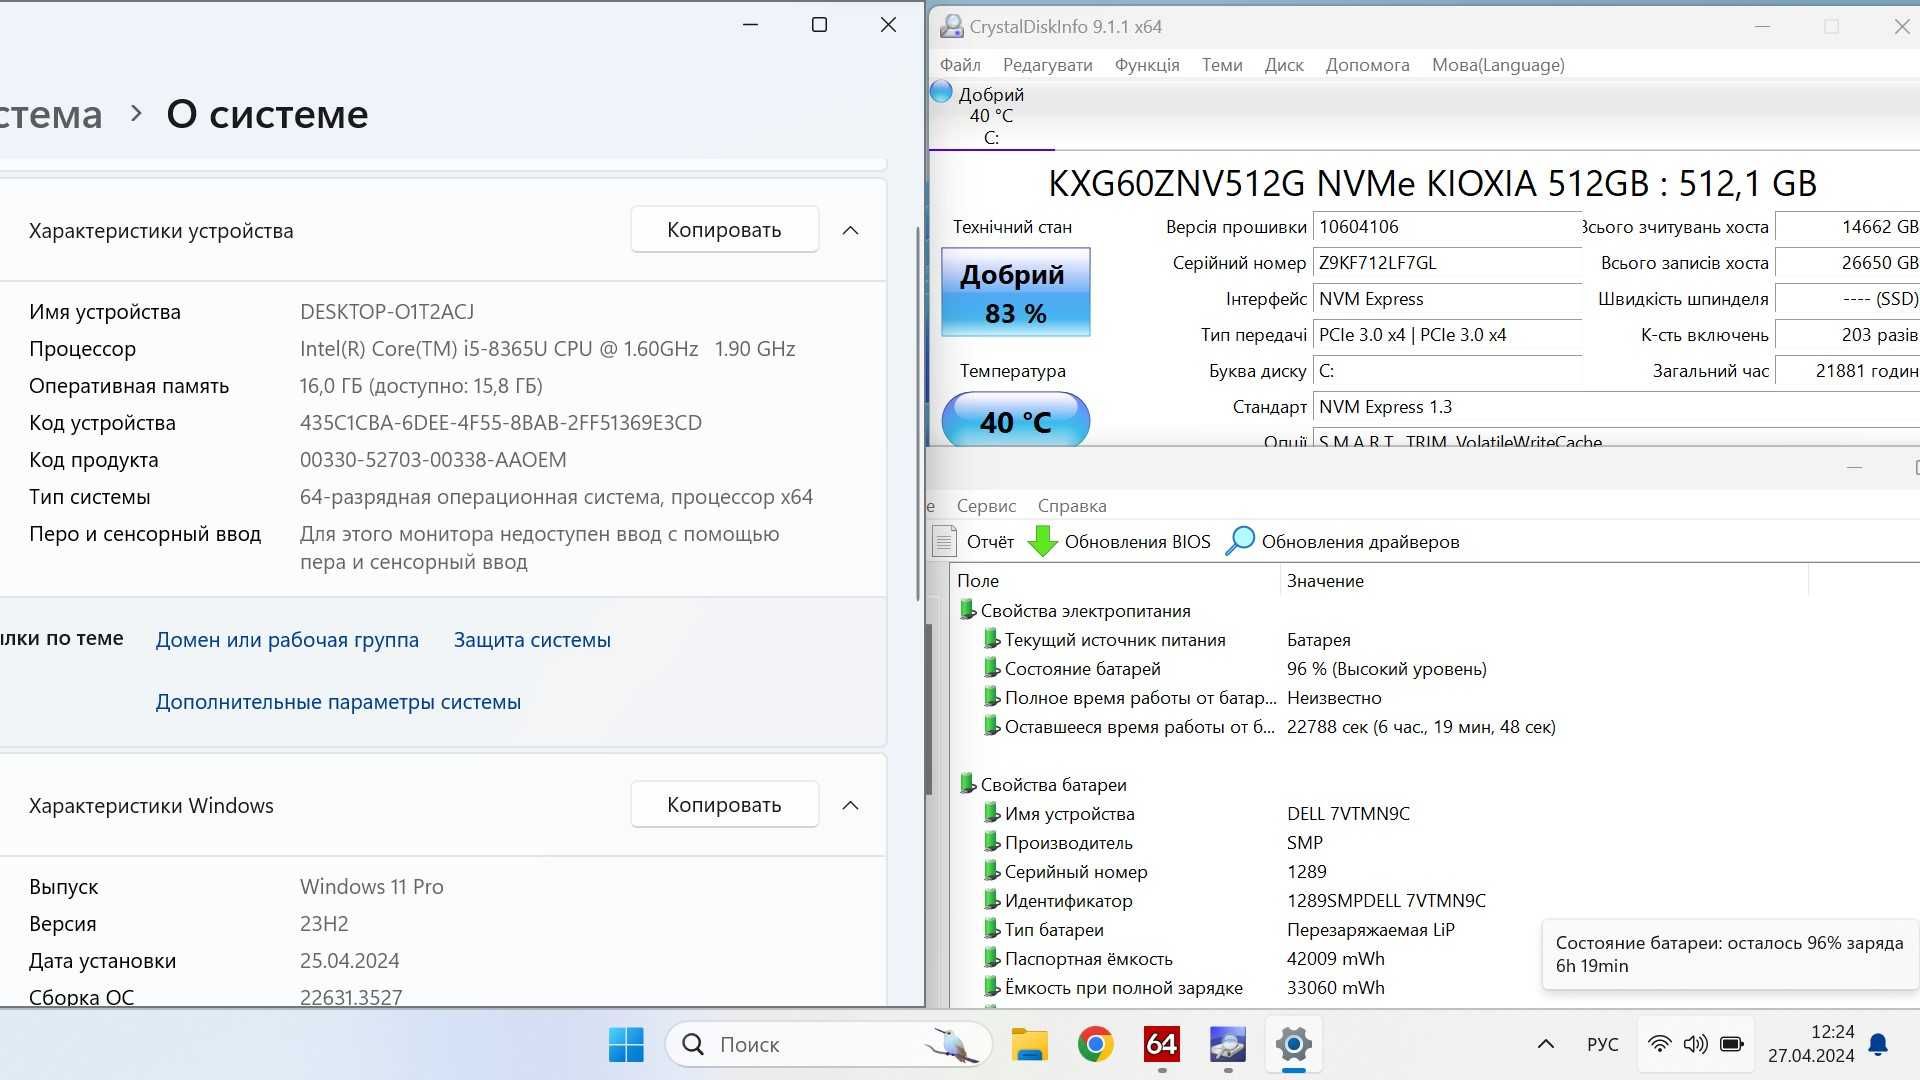The image size is (1920, 1080).
Task: Open Settings gear icon on taskbar
Action: 1293,1045
